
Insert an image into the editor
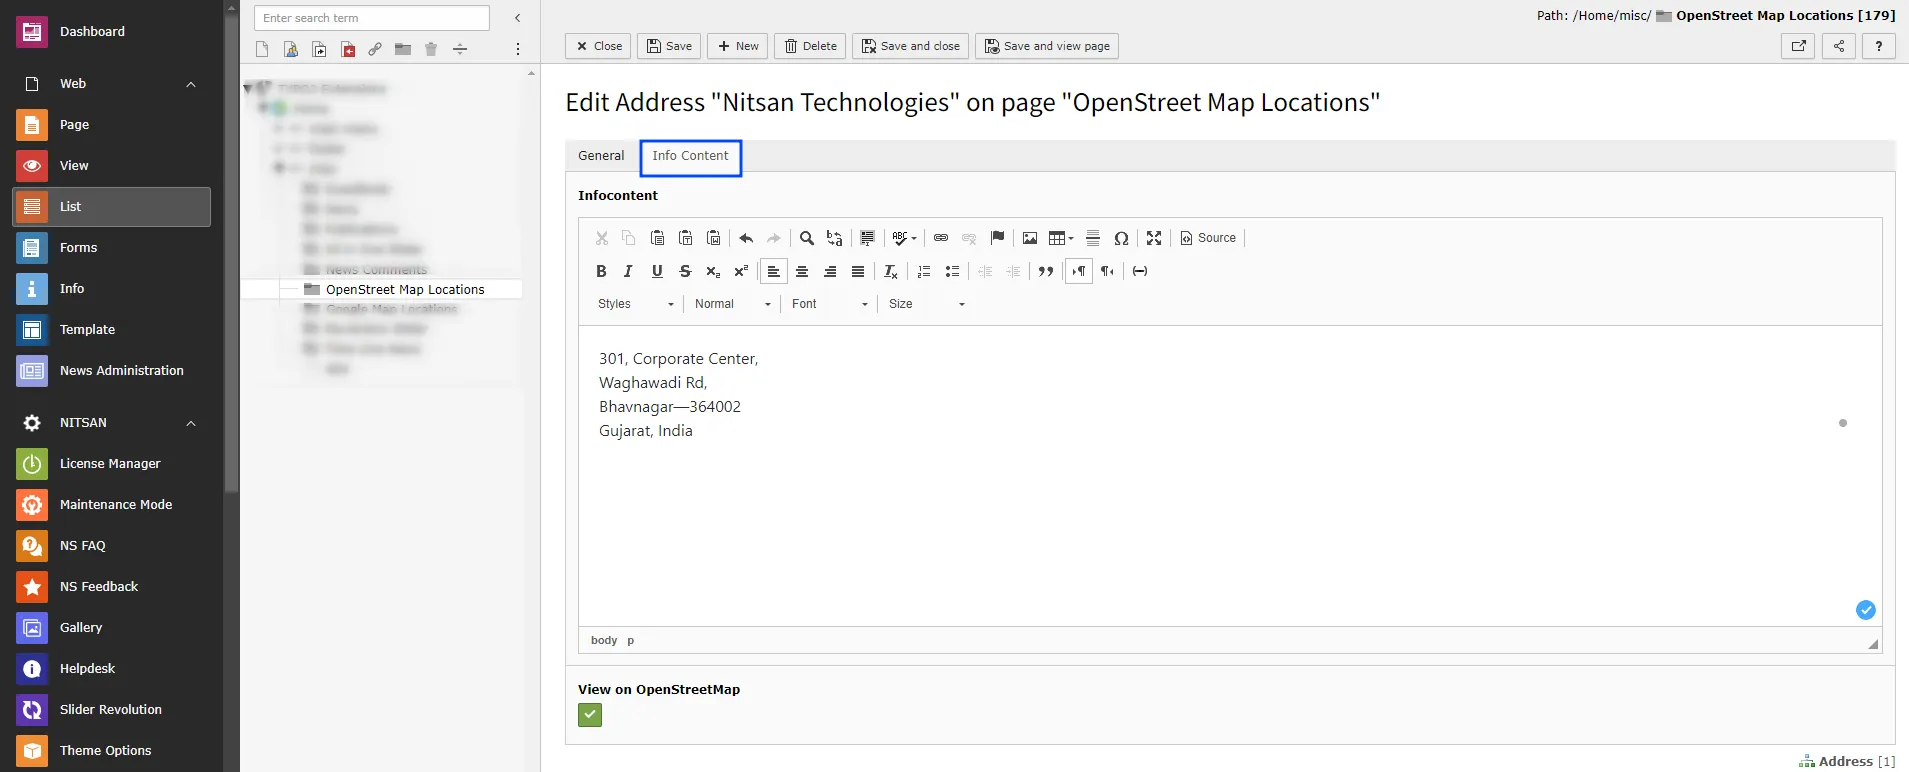coord(1030,238)
